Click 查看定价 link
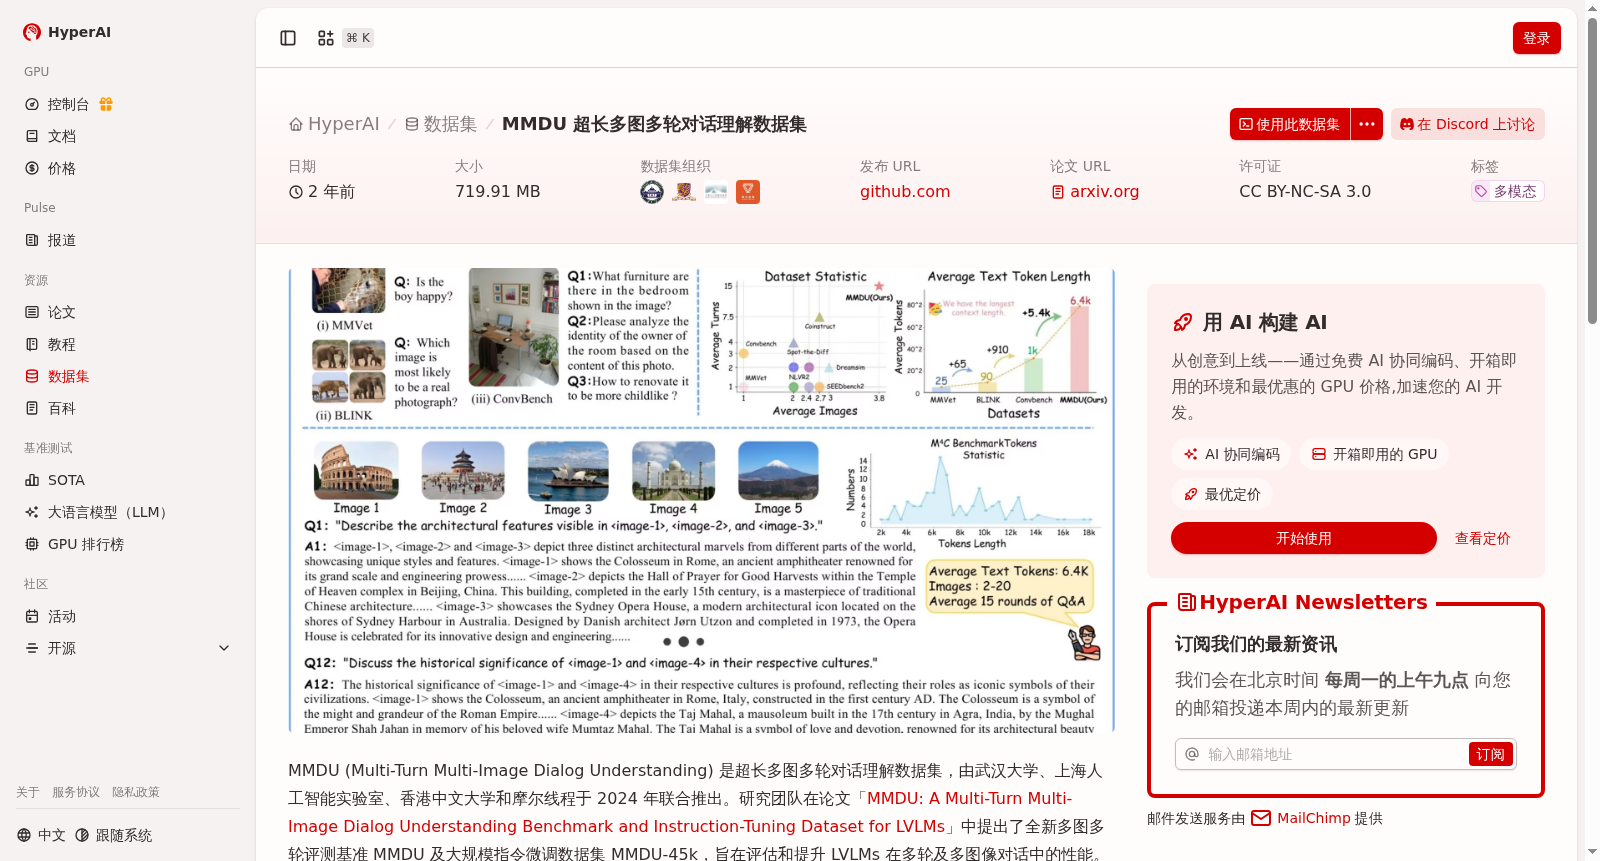1600x861 pixels. (x=1483, y=538)
